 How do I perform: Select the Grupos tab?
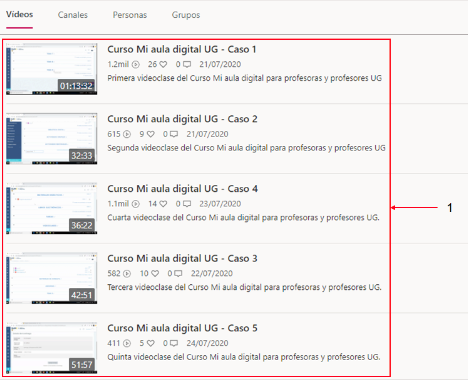coord(186,15)
